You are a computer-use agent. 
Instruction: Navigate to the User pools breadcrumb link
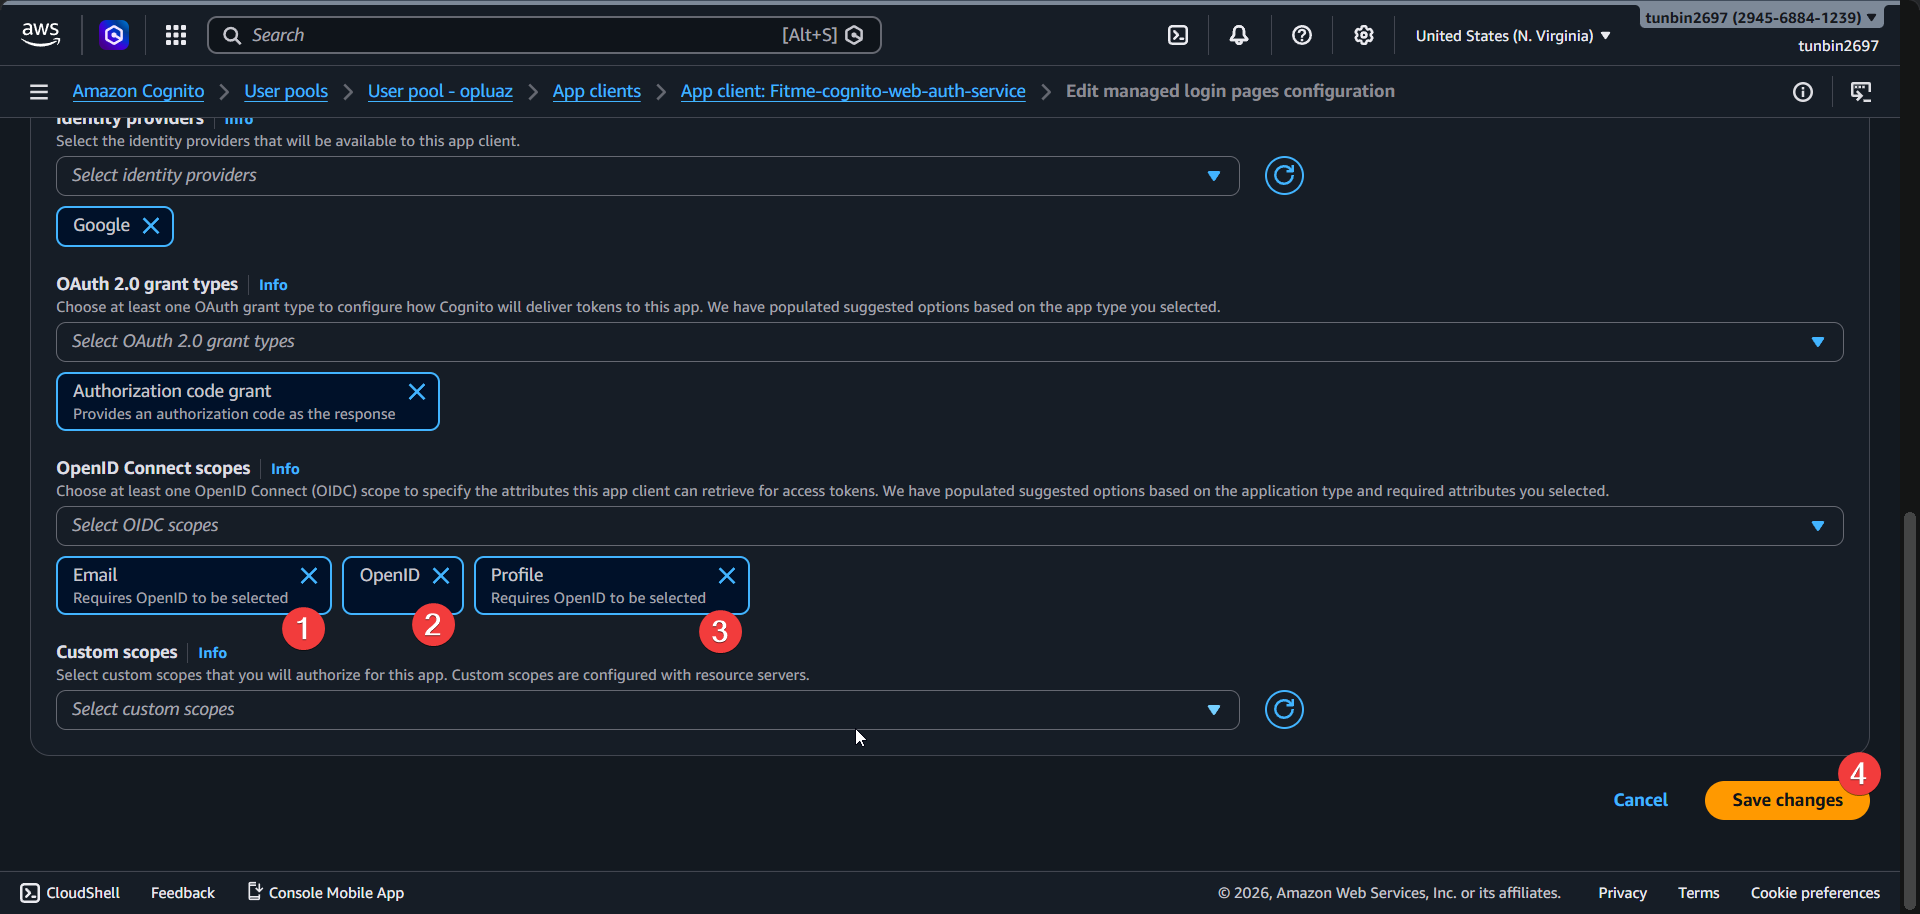(285, 91)
